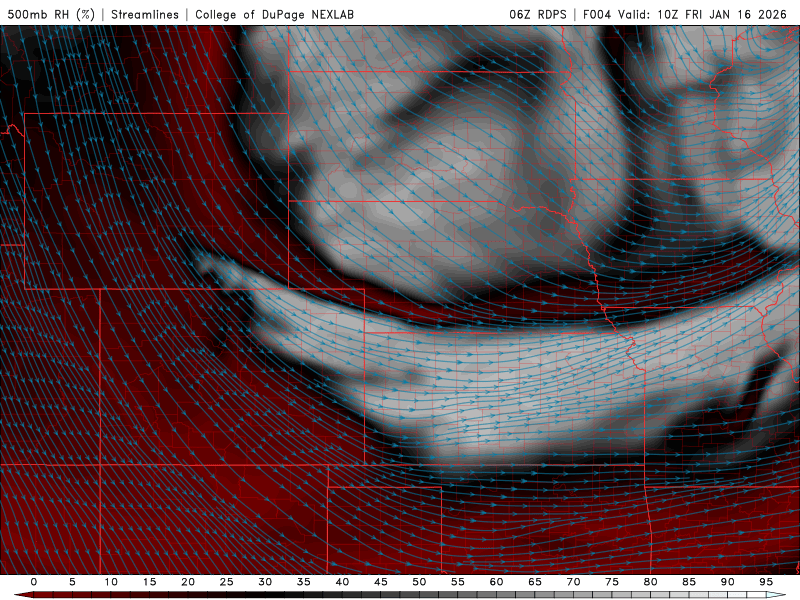The image size is (800, 600).
Task: Click the color scale label "75"
Action: coord(612,582)
